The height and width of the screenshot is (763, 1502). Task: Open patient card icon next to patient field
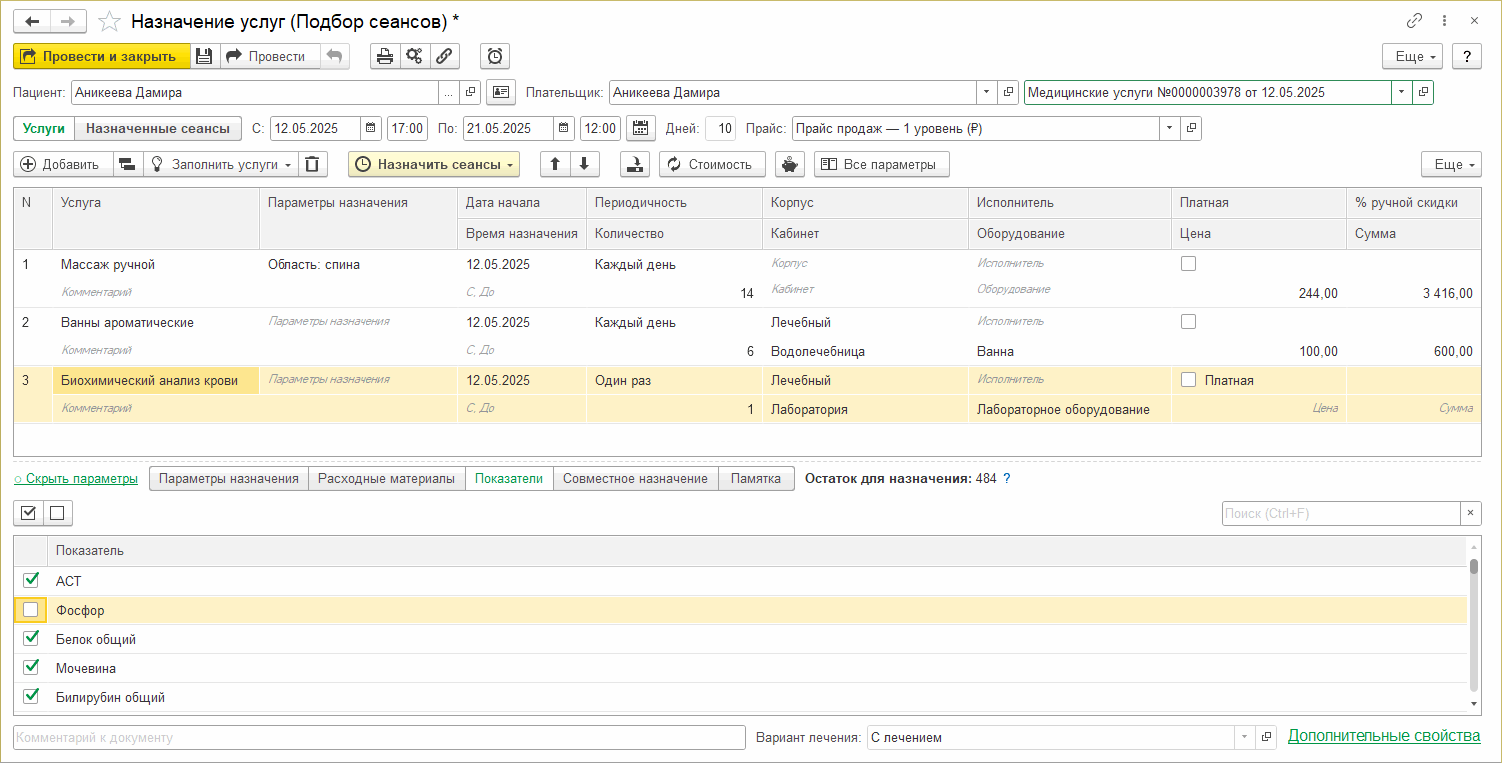click(x=501, y=92)
